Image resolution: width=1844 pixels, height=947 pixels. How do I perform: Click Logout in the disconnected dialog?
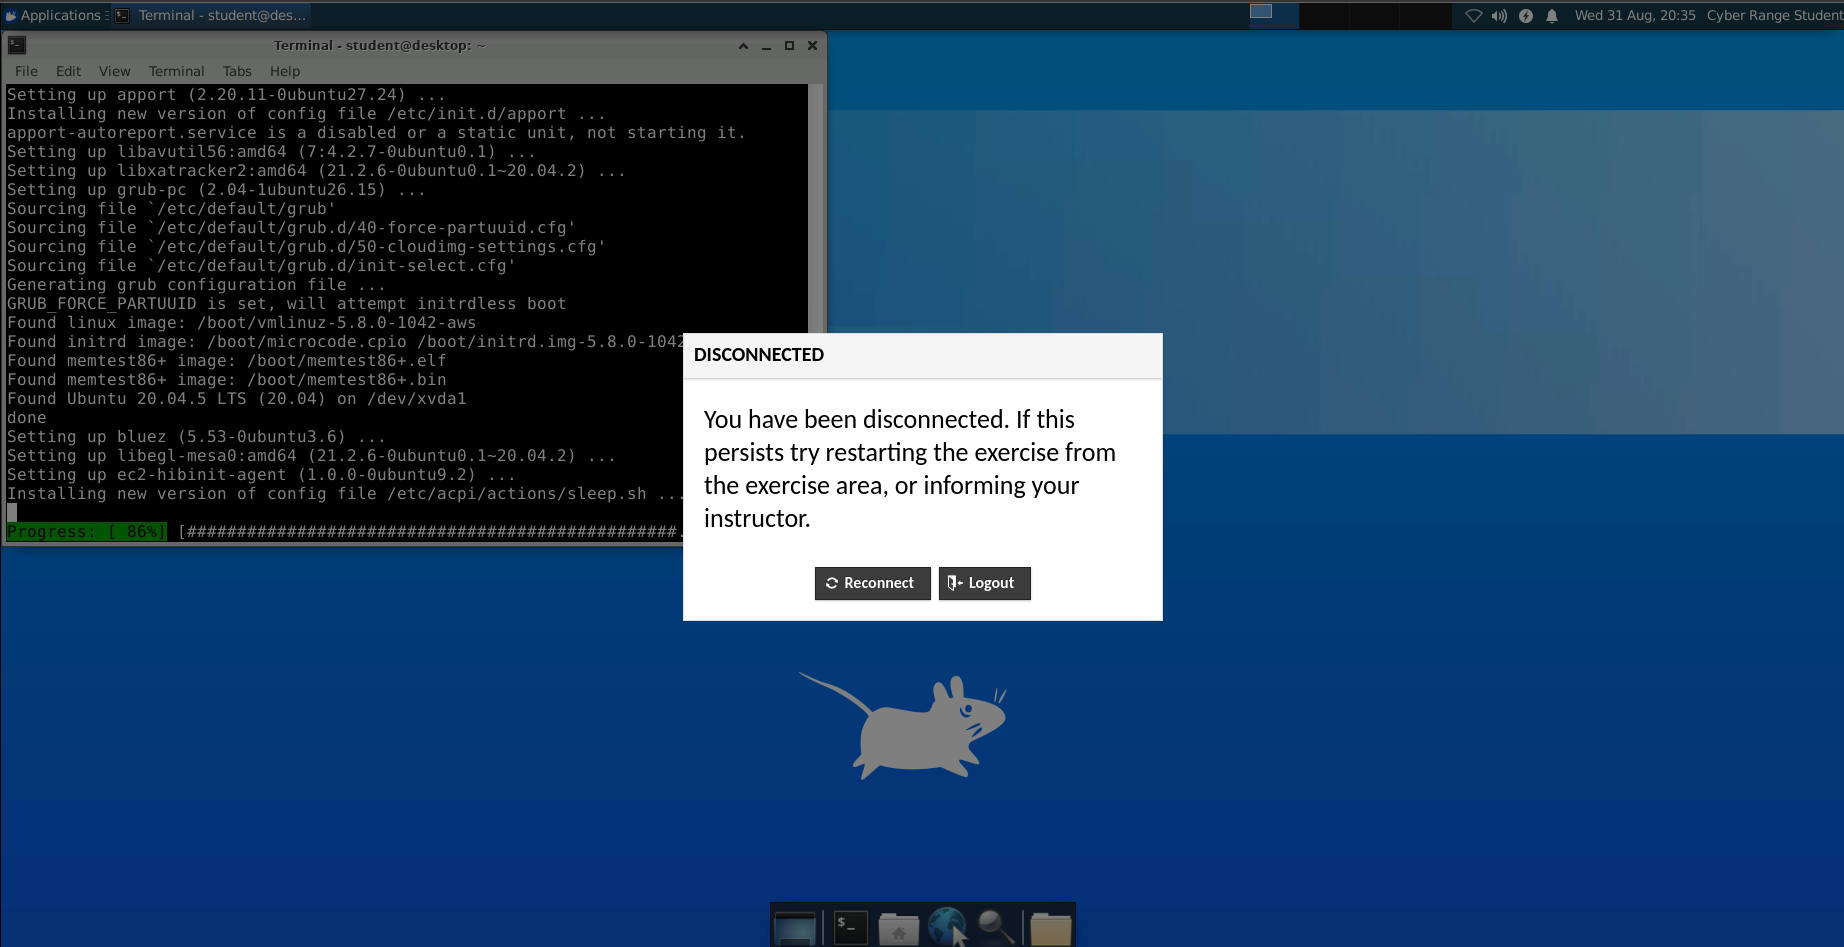coord(984,583)
